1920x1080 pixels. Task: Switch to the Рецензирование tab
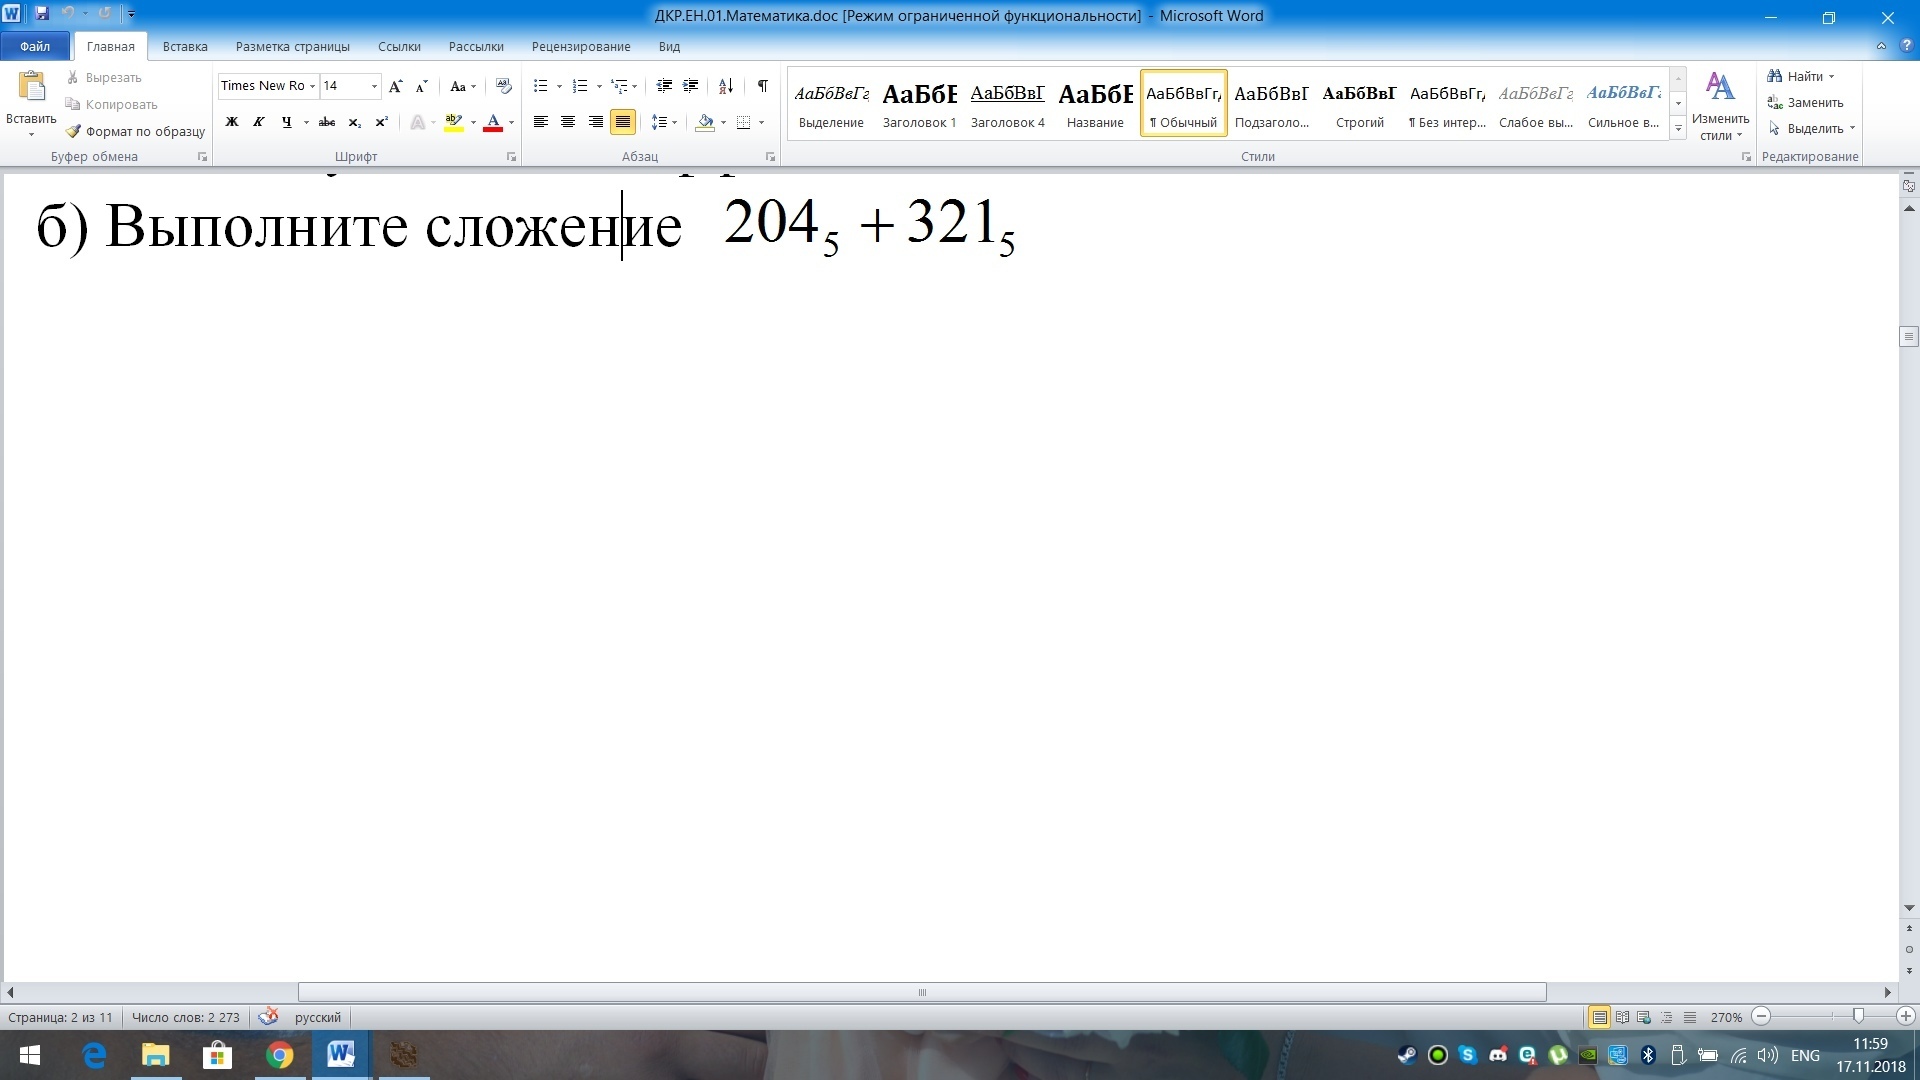[x=580, y=46]
